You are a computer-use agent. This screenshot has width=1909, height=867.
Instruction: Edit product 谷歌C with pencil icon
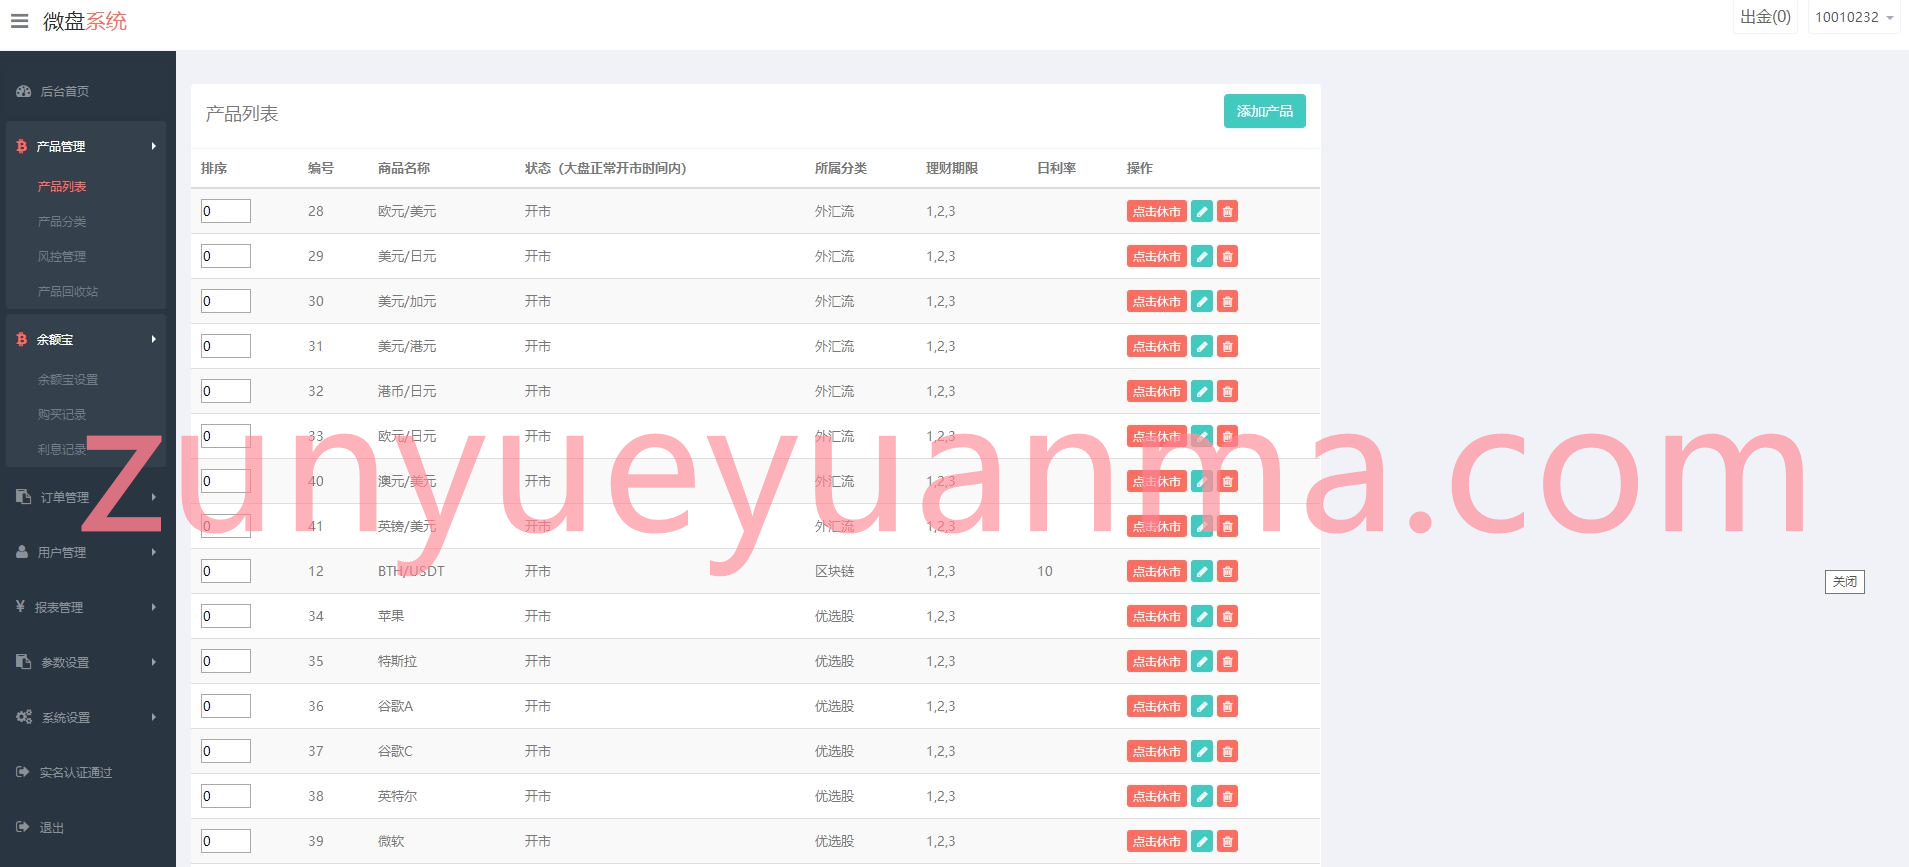[x=1202, y=751]
